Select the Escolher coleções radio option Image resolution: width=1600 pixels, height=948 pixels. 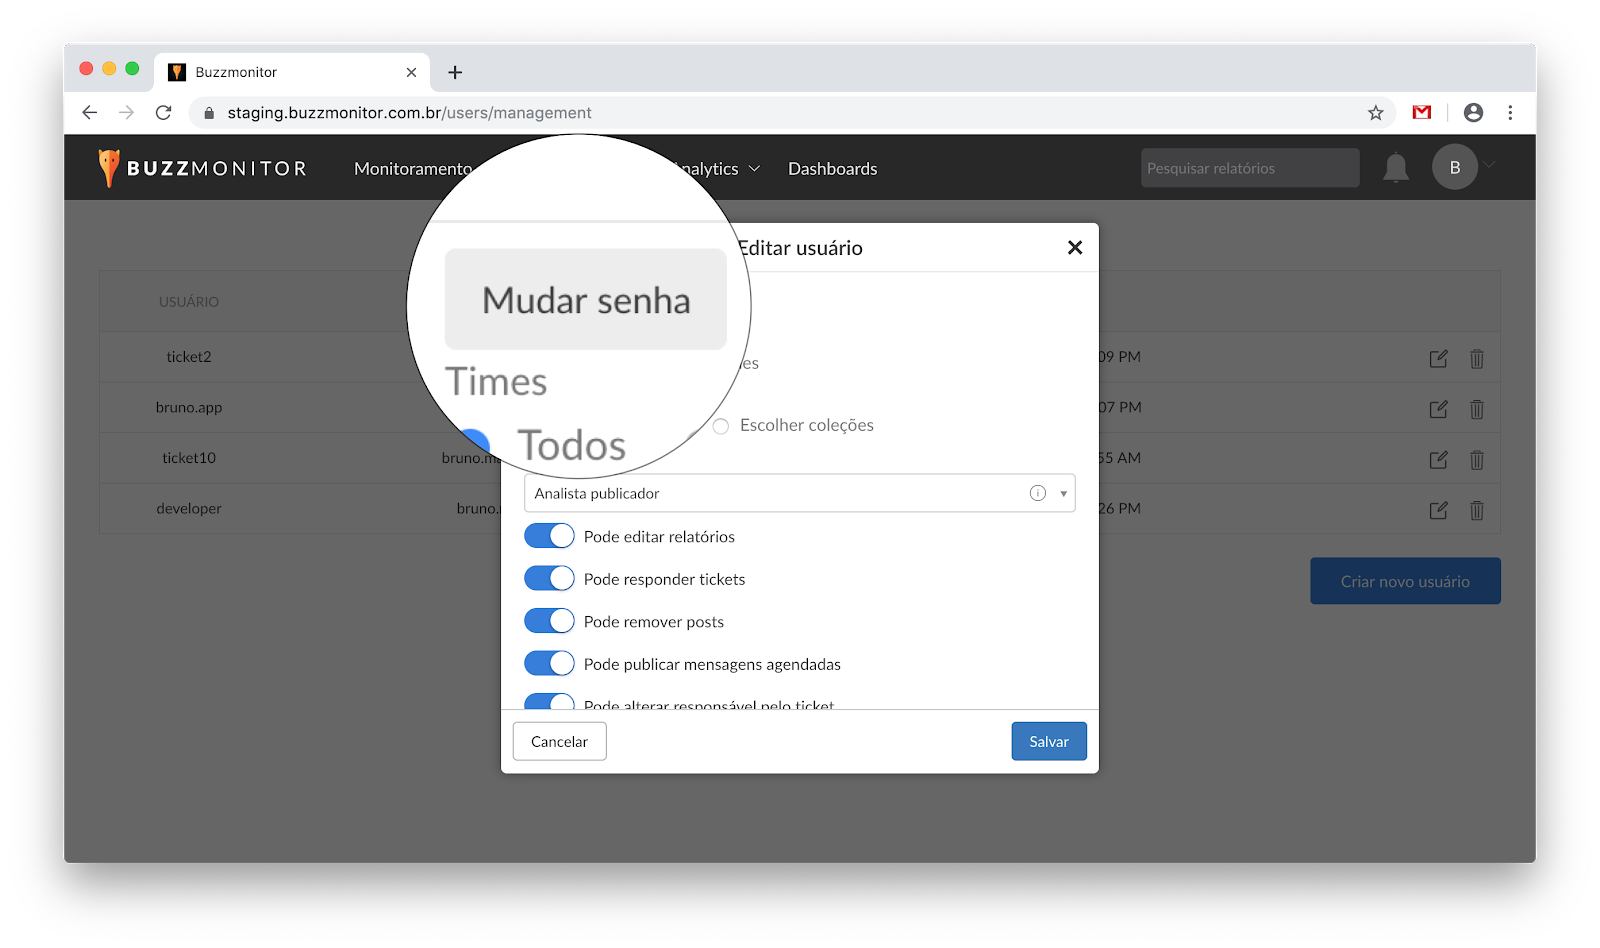coord(721,426)
